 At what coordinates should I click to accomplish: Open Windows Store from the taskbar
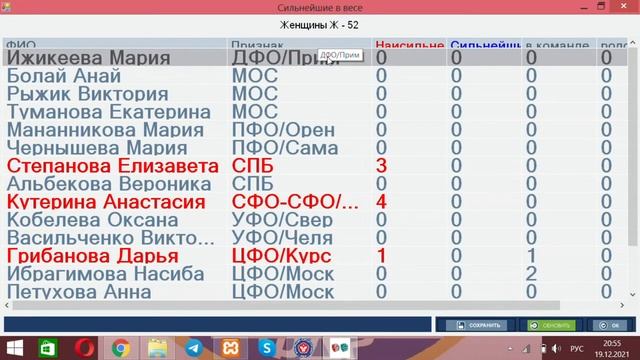[x=48, y=348]
